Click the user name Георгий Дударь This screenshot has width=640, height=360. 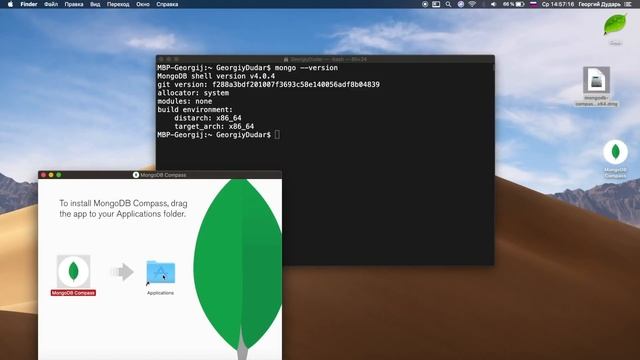tap(600, 4)
